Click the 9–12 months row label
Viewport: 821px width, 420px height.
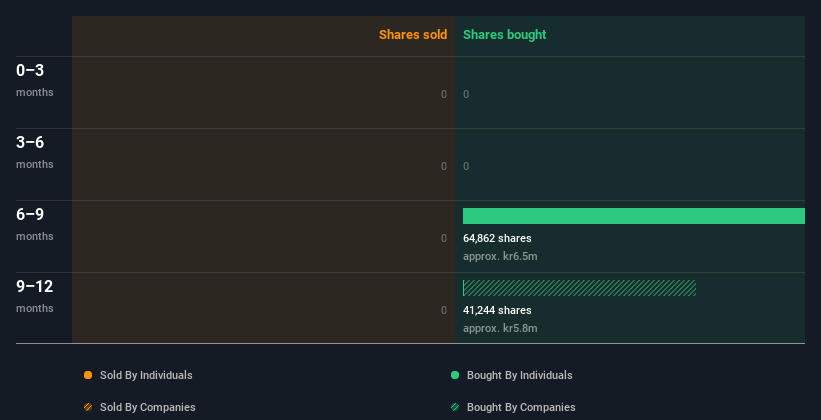click(35, 296)
